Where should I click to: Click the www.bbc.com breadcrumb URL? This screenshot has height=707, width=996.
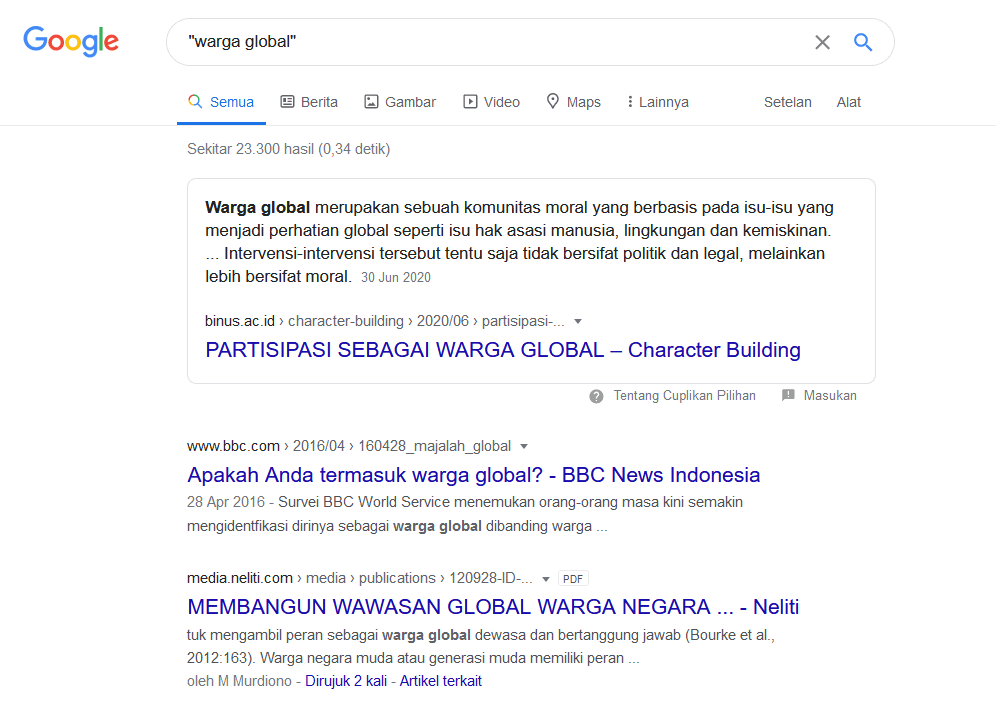[x=349, y=446]
